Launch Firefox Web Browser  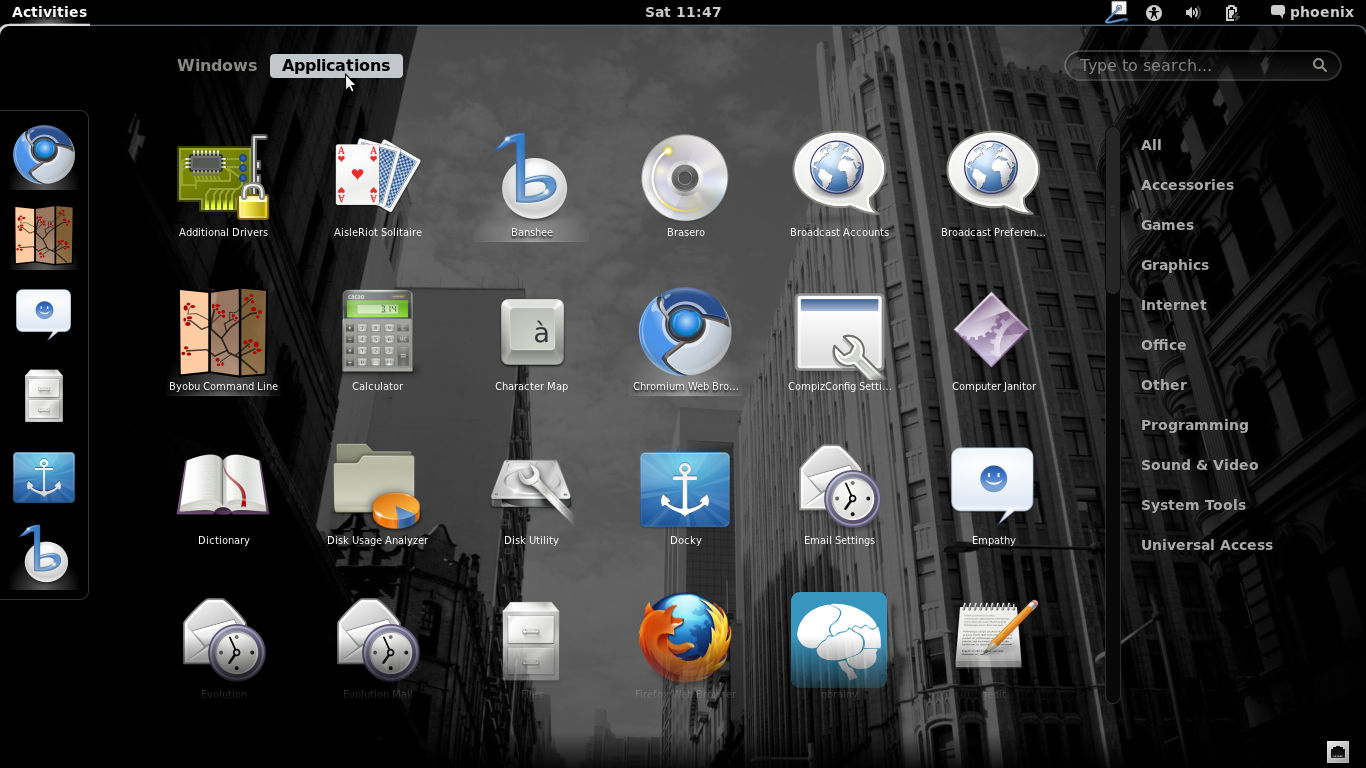click(685, 648)
